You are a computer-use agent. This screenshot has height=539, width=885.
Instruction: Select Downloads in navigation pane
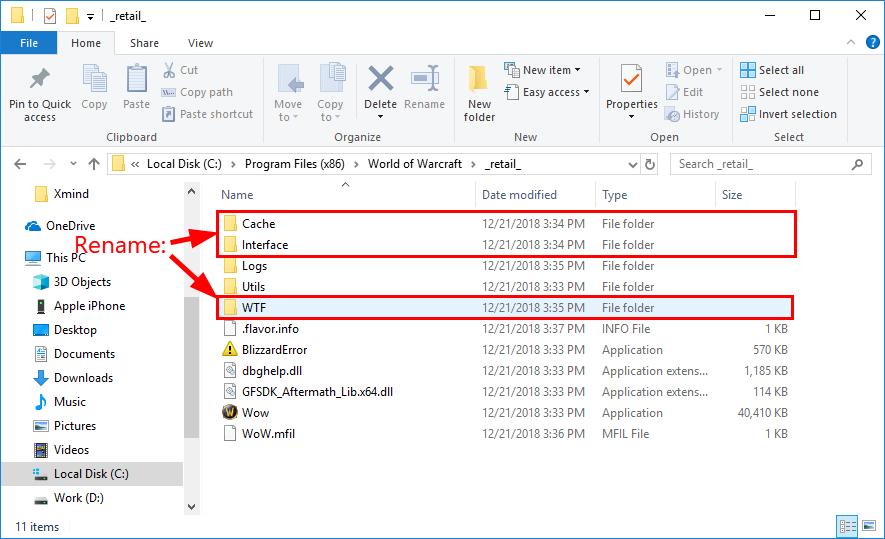click(x=83, y=378)
